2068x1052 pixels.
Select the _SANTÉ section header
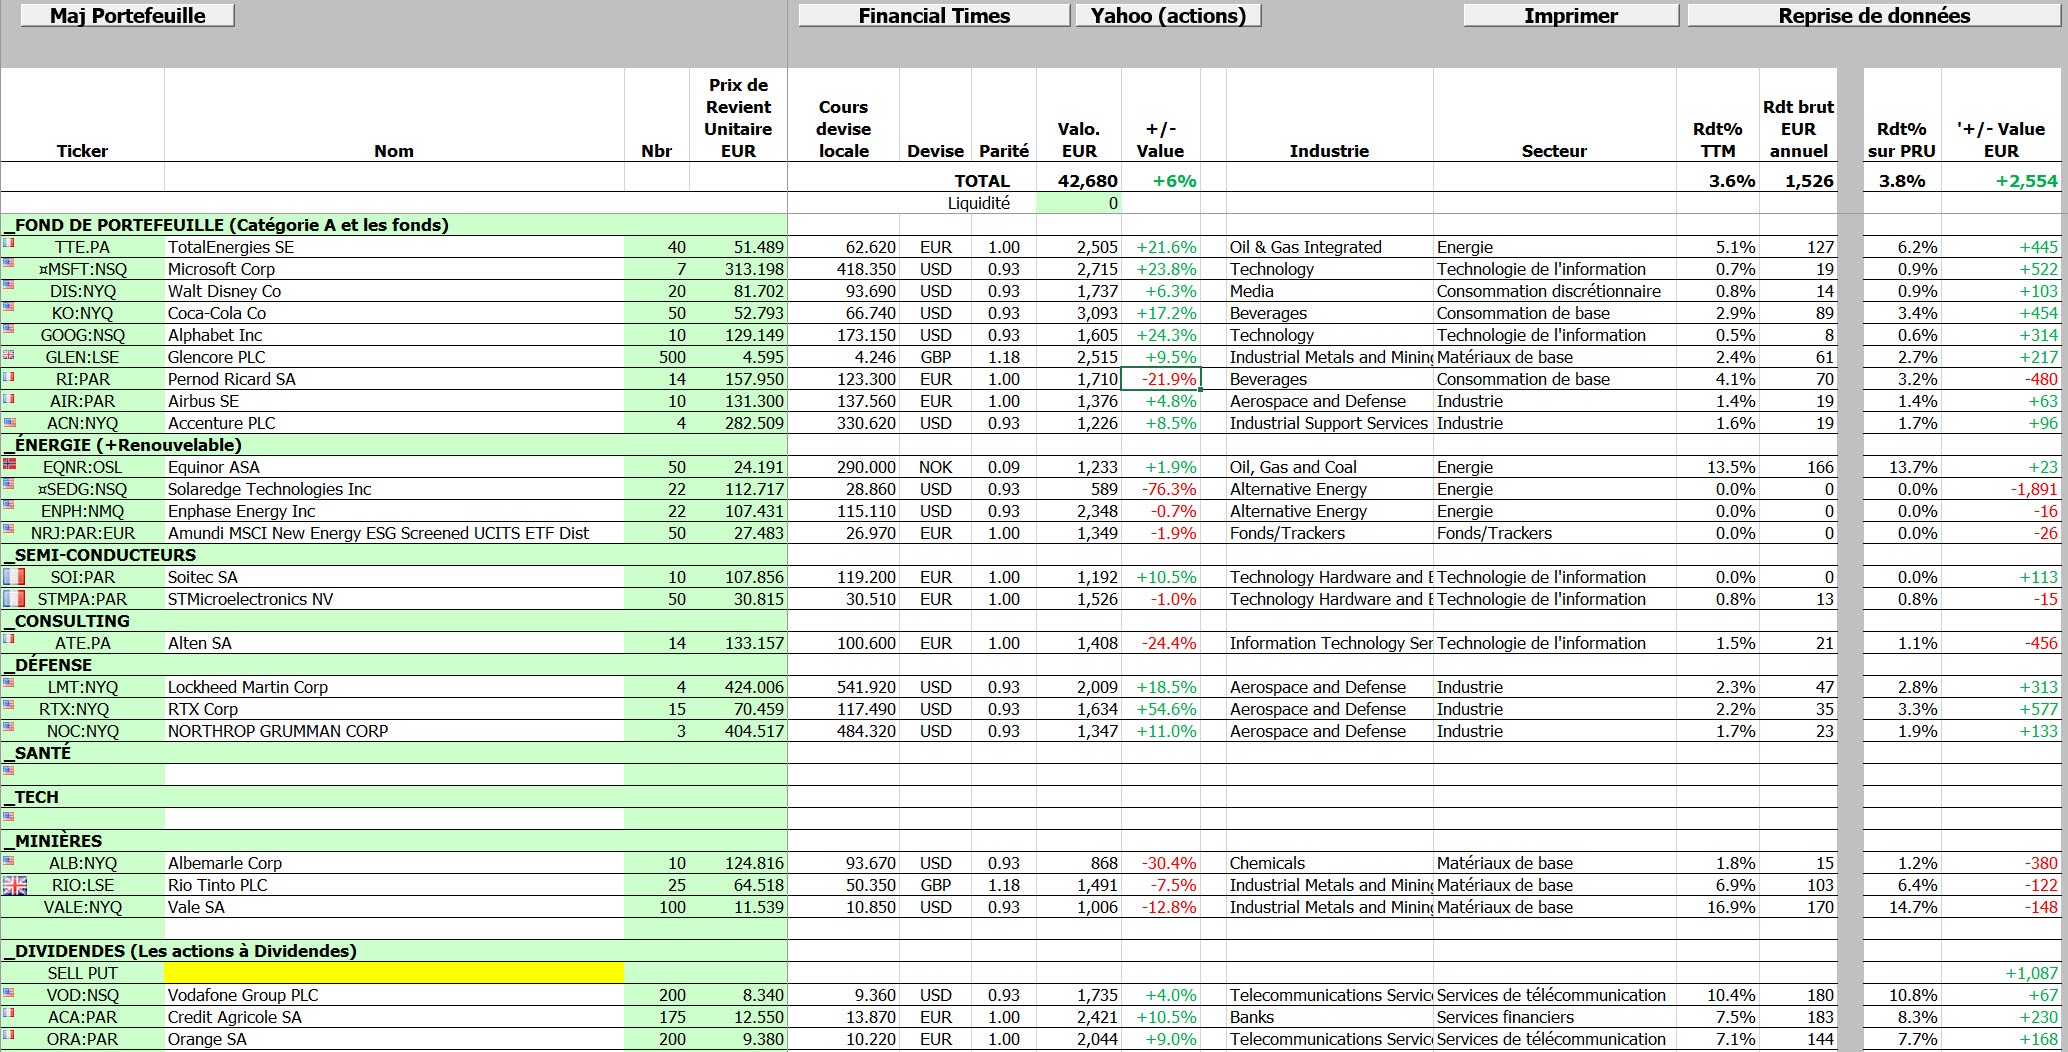394,753
